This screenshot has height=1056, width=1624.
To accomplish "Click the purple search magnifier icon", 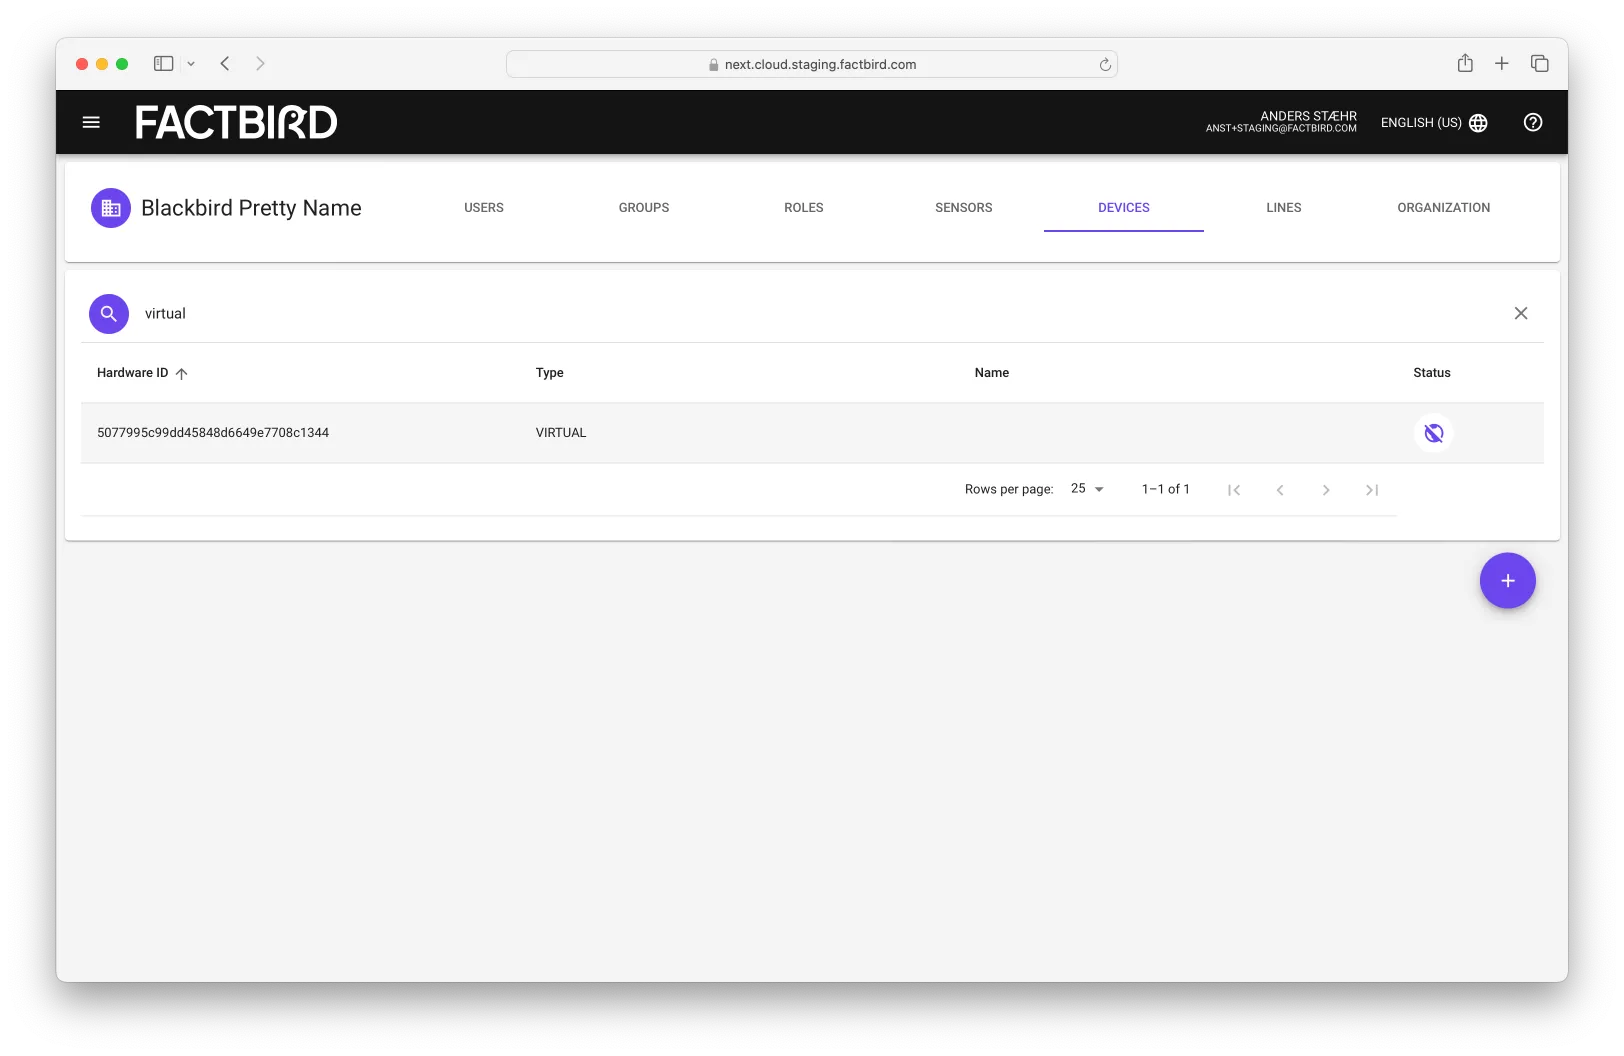I will (109, 314).
